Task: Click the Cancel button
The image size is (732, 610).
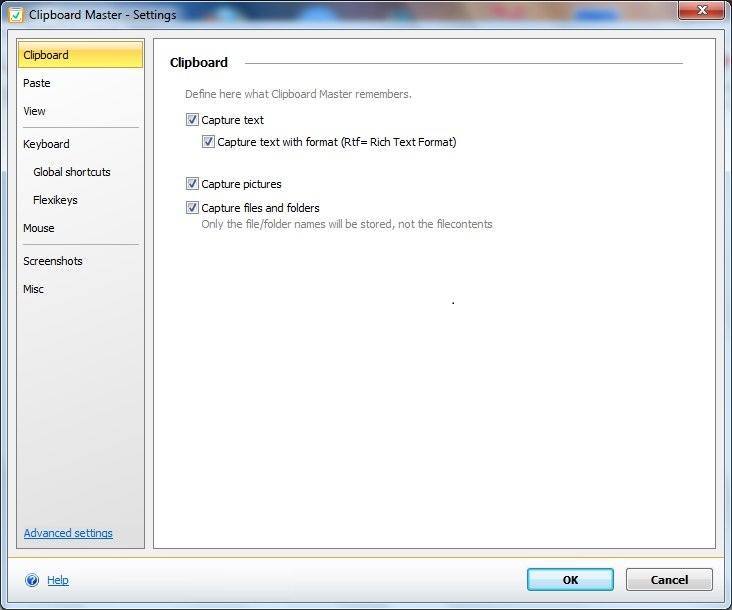Action: (669, 580)
